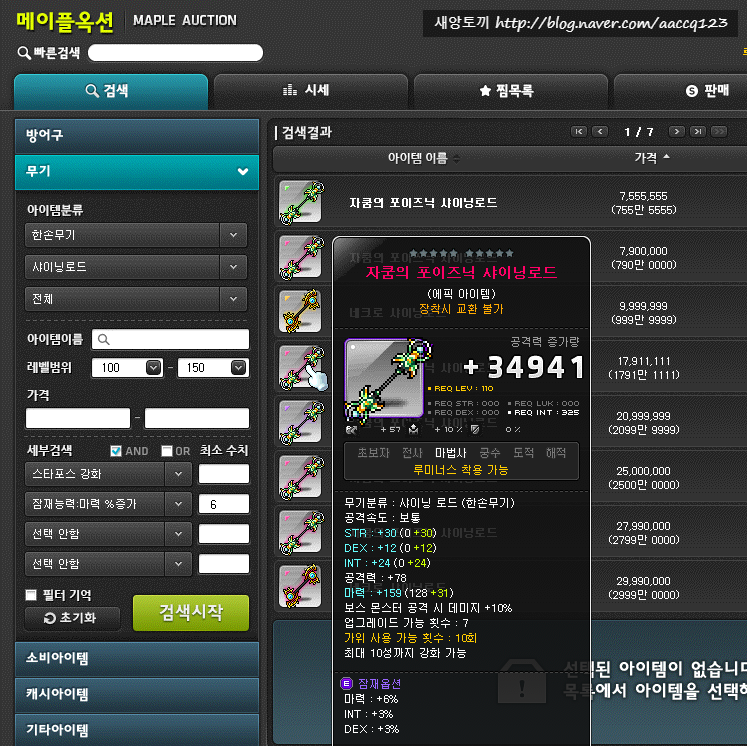Click the maximum price input field
The image size is (747, 746).
[197, 418]
